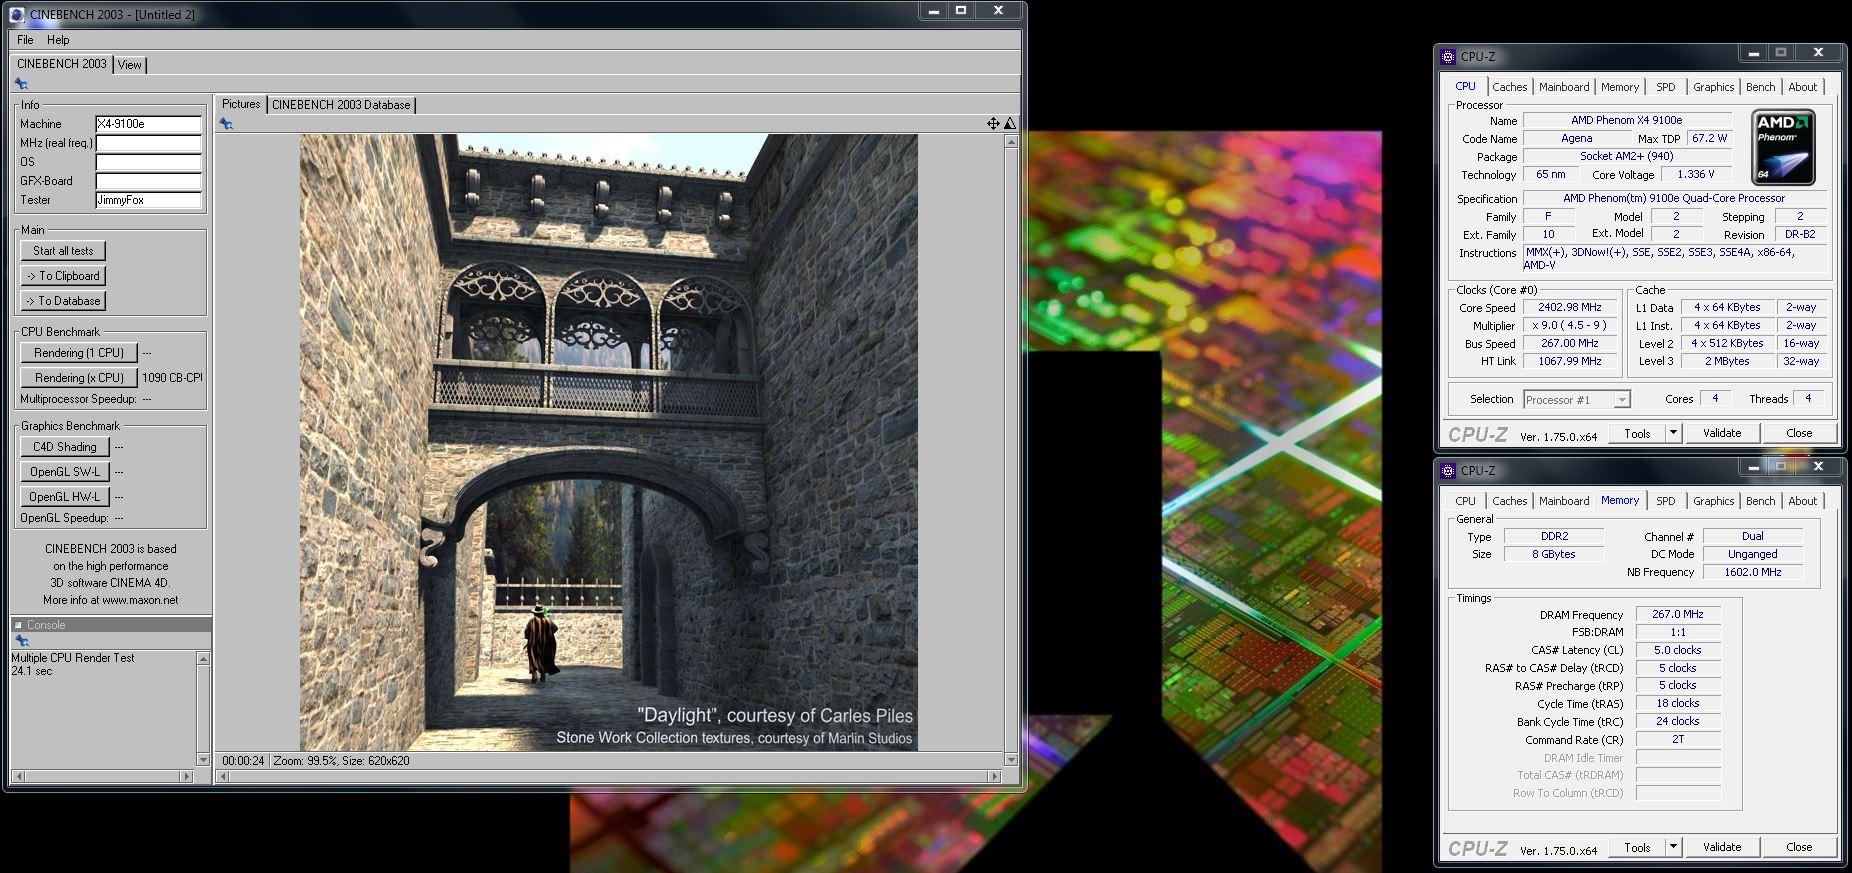Run Rendering (1 CPU) benchmark

click(x=78, y=353)
